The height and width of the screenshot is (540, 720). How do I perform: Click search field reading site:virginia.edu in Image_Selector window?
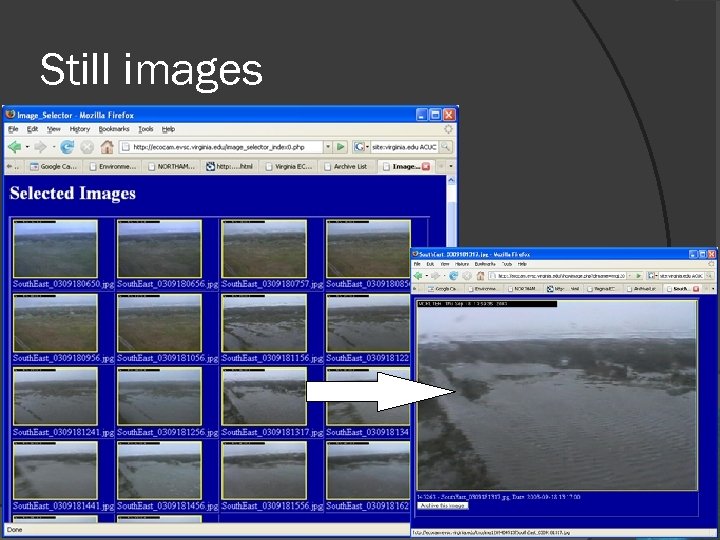coord(405,147)
